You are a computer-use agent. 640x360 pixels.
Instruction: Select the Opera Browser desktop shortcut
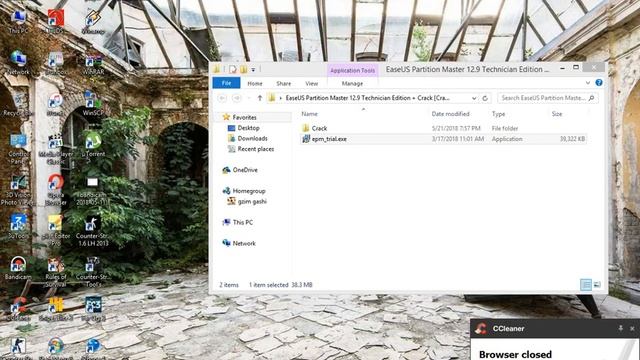(56, 190)
